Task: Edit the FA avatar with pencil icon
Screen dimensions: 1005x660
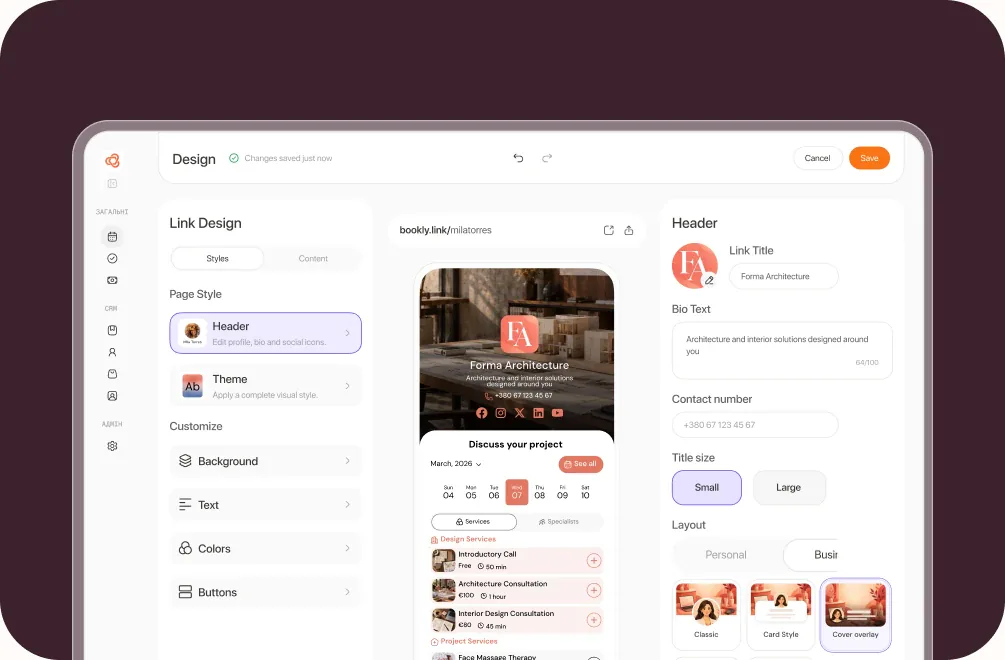Action: 709,280
